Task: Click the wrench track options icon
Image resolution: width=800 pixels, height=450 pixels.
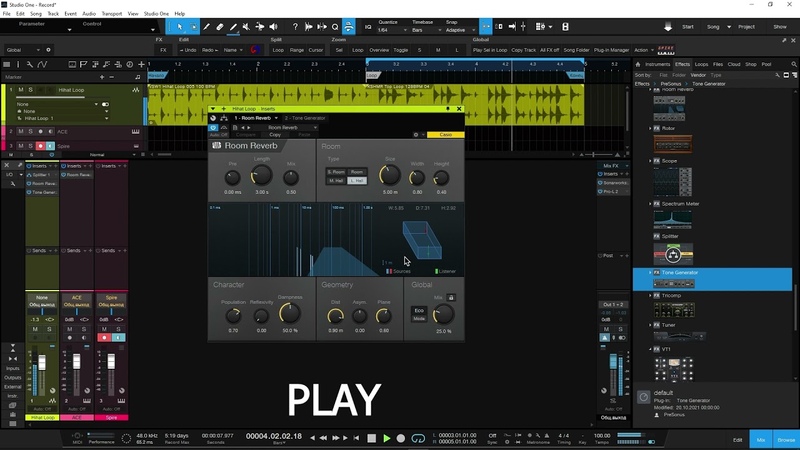Action: [x=30, y=64]
